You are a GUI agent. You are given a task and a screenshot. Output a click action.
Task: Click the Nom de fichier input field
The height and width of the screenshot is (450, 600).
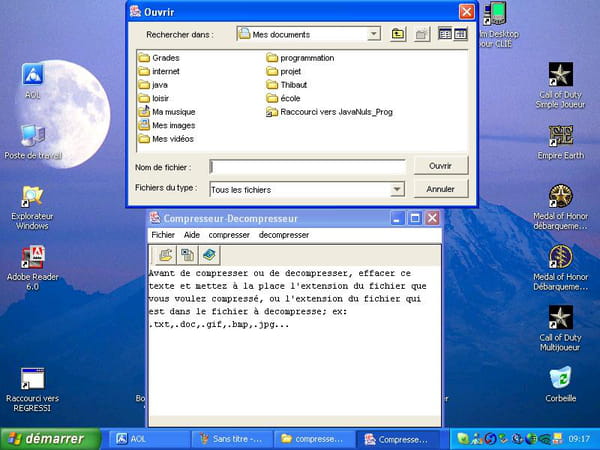pos(308,167)
